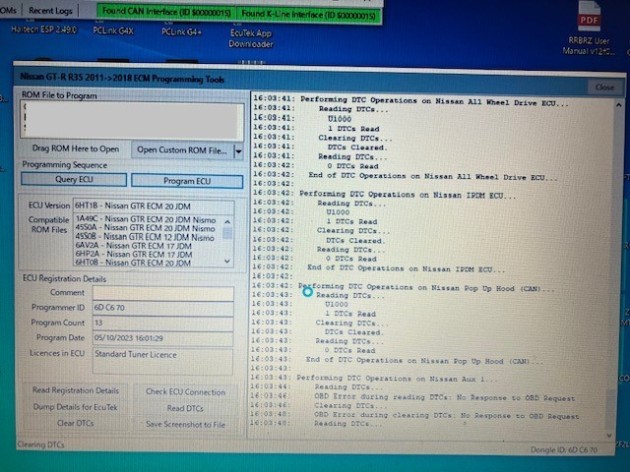Select 6HP2A - Nissan GTR ECM 17 JDM
630x472 pixels.
click(134, 254)
